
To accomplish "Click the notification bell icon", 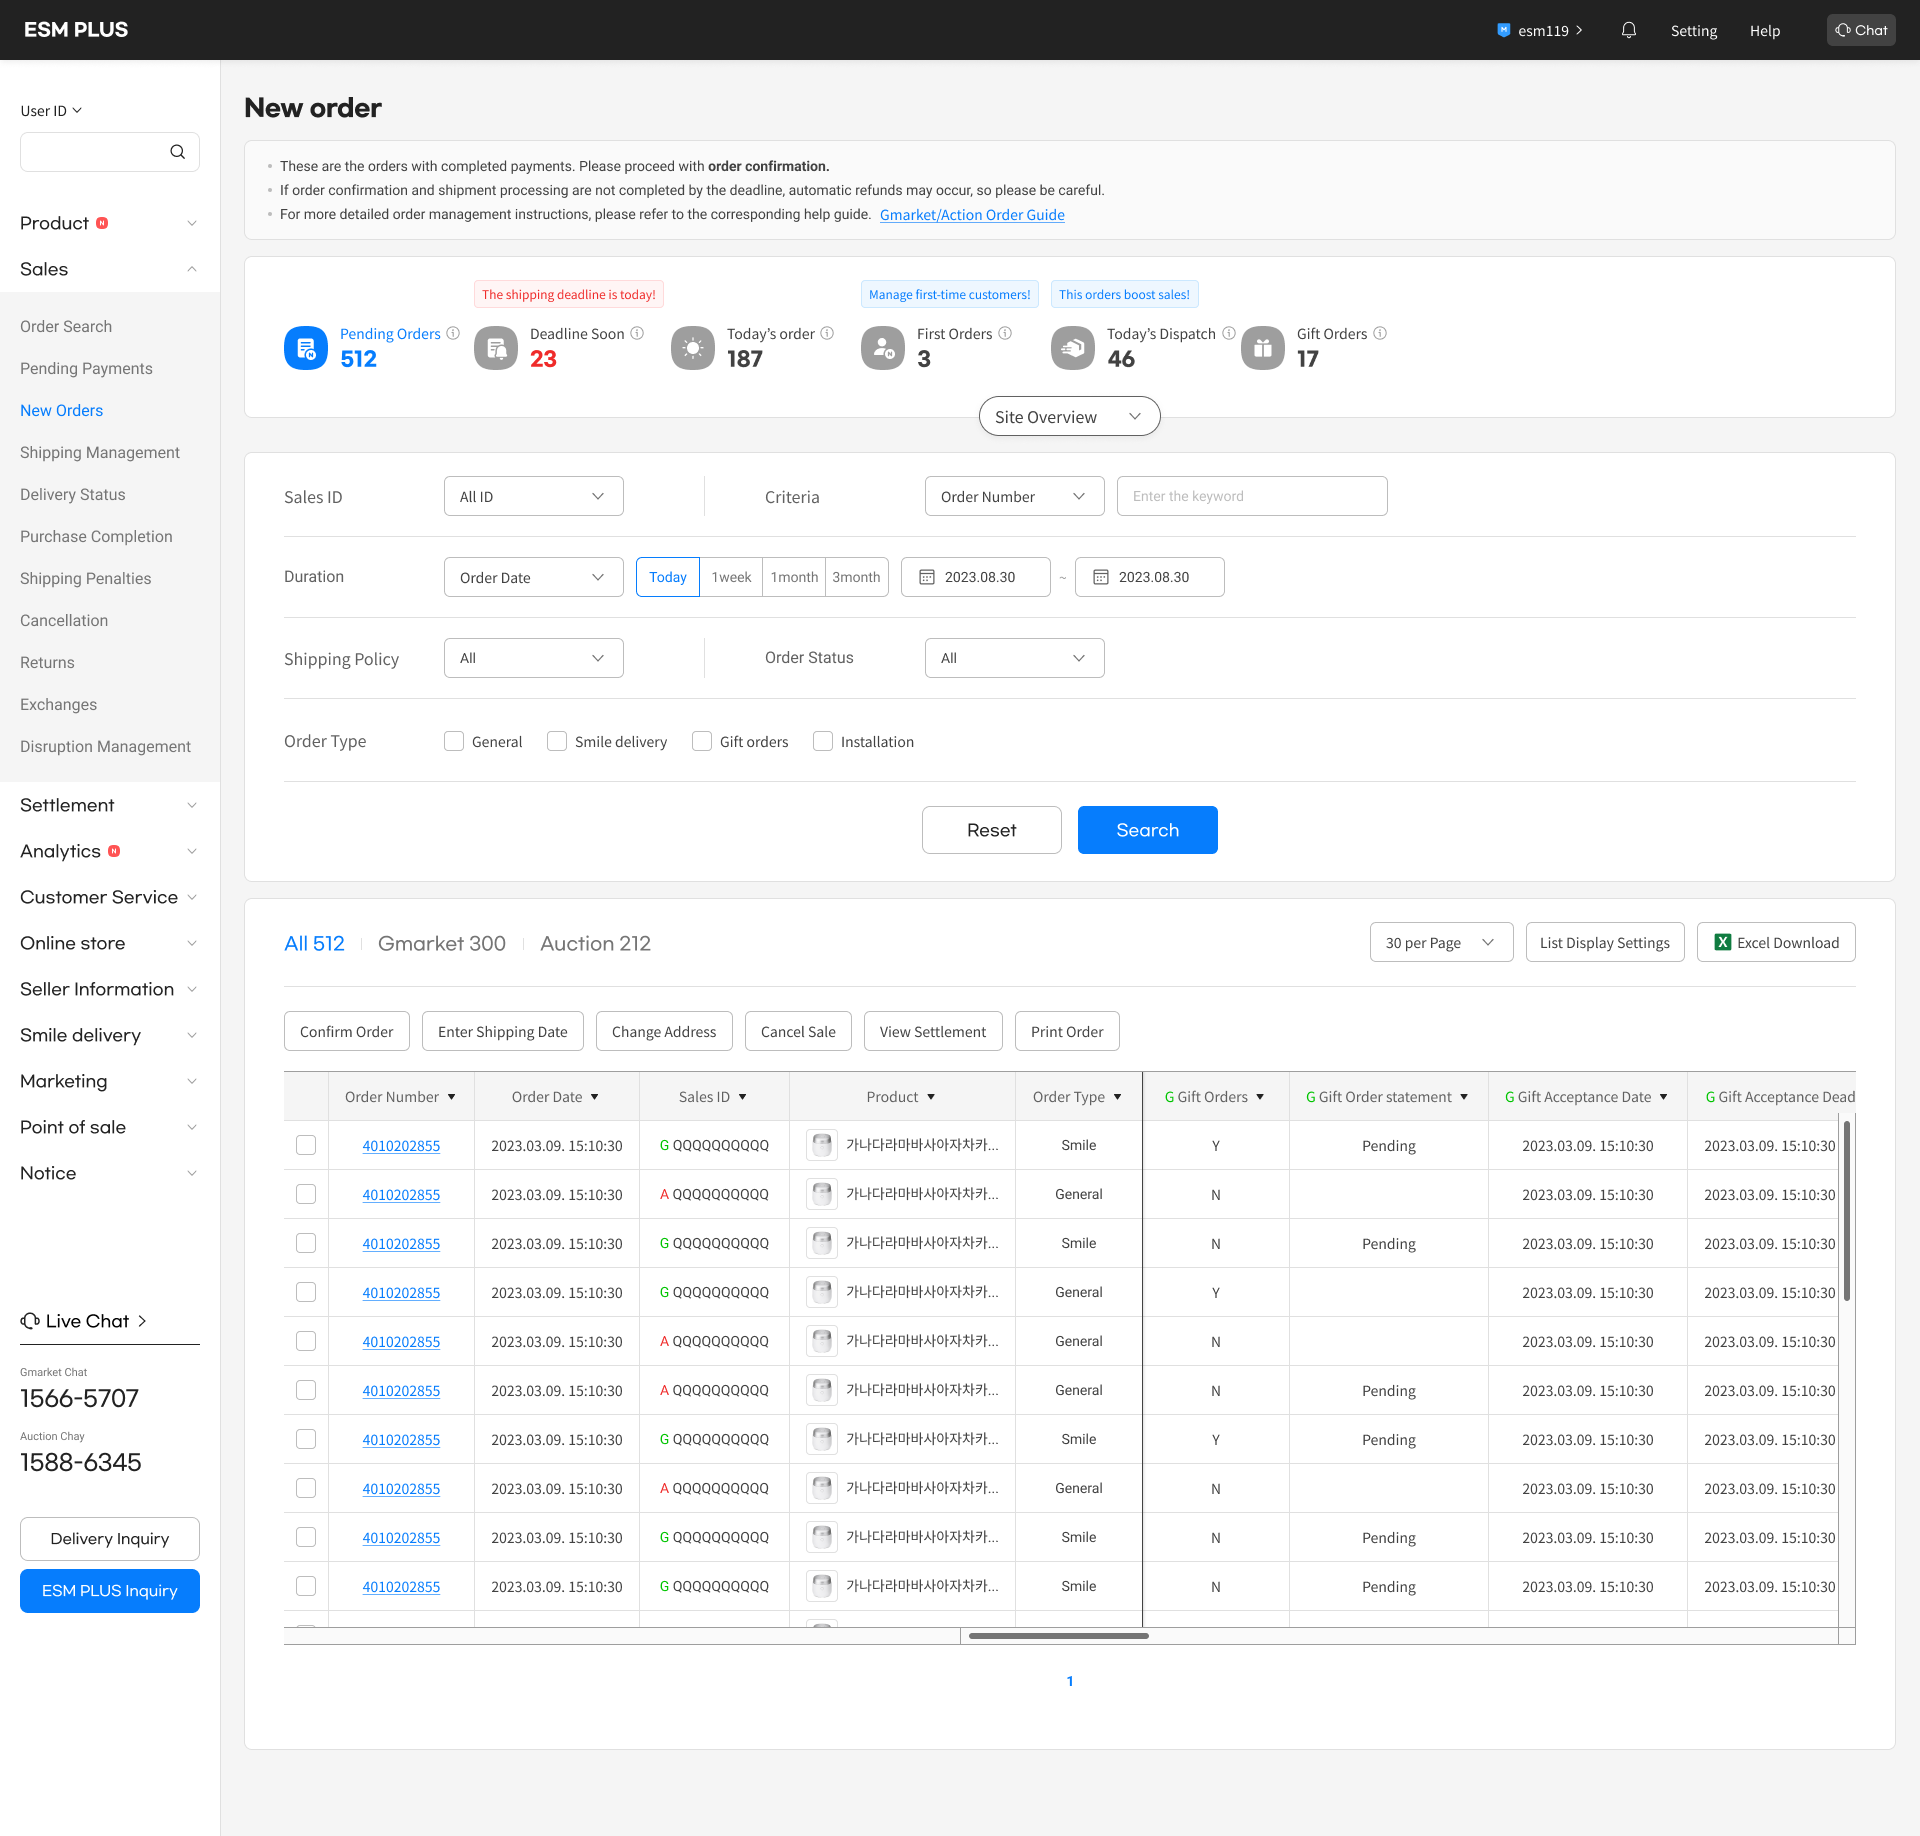I will coord(1628,30).
